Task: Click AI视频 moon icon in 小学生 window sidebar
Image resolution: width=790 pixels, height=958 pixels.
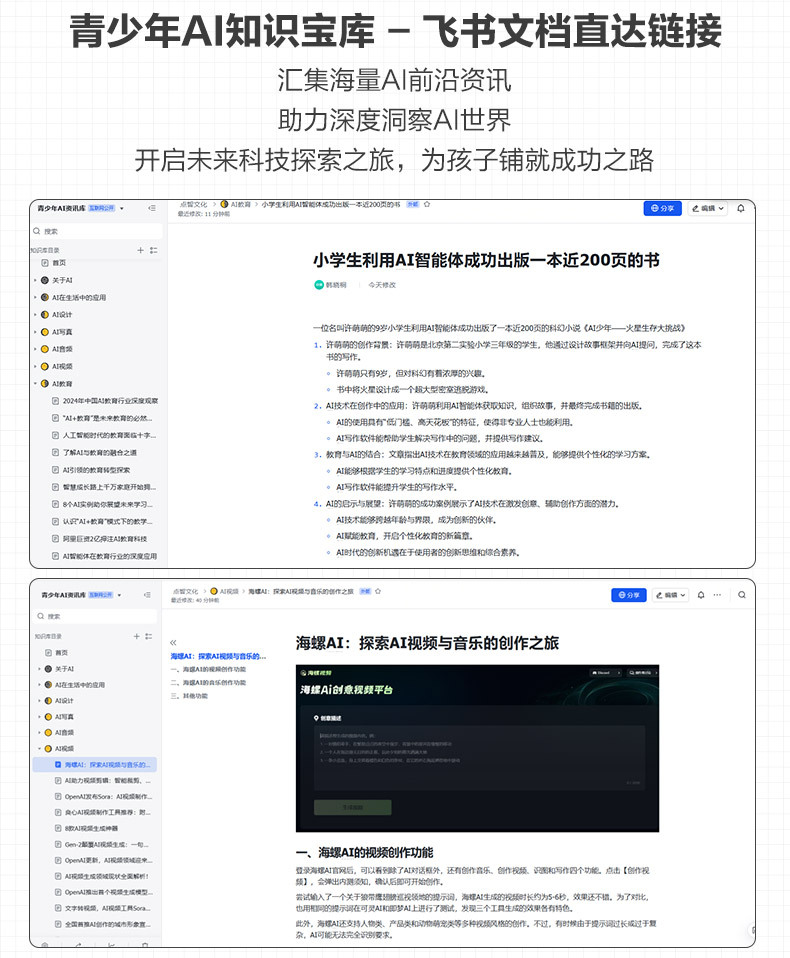Action: click(x=45, y=367)
